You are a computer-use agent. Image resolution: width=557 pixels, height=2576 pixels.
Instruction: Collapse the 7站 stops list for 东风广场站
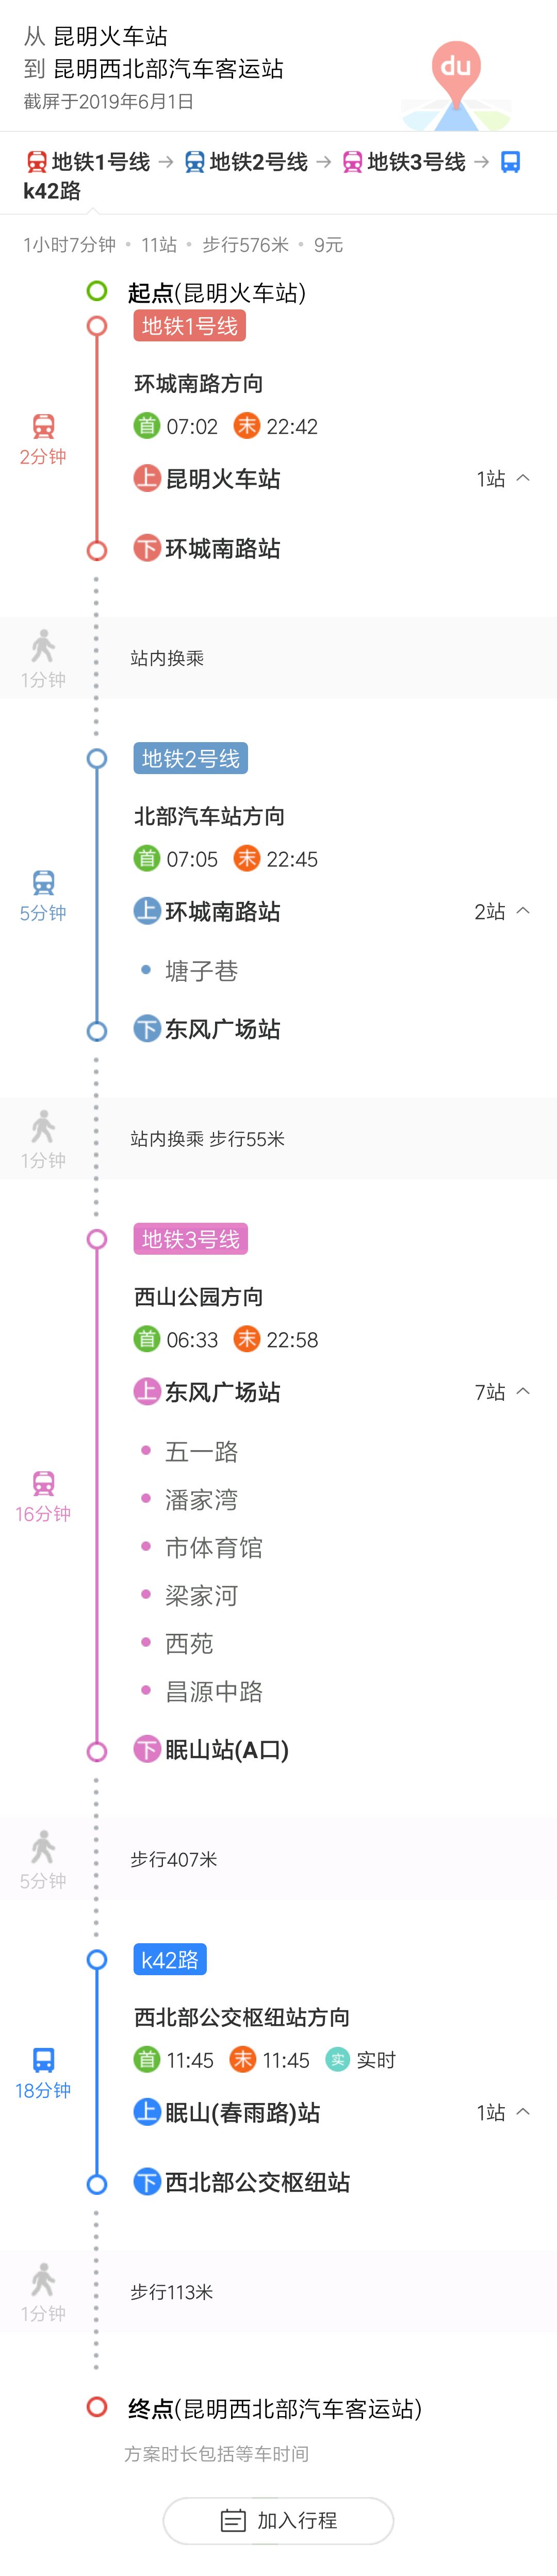coord(523,1391)
